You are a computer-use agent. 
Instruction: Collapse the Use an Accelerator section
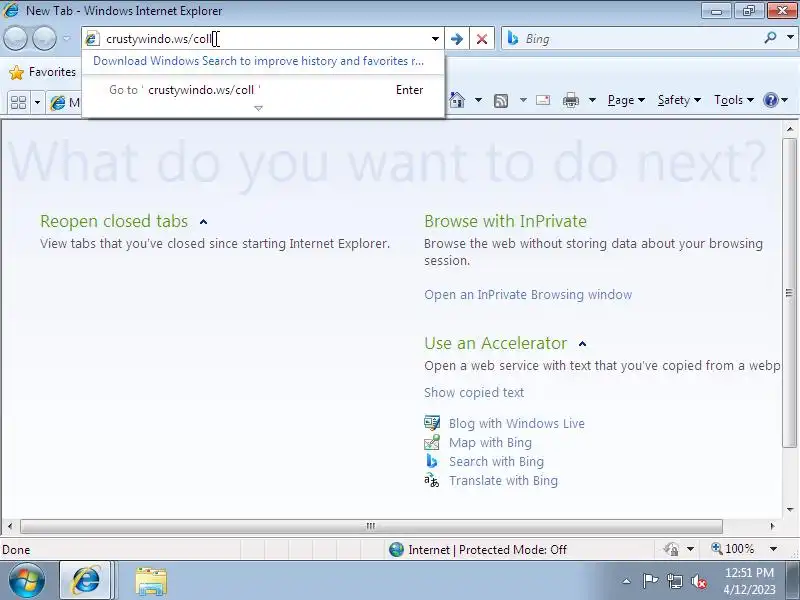pos(583,344)
